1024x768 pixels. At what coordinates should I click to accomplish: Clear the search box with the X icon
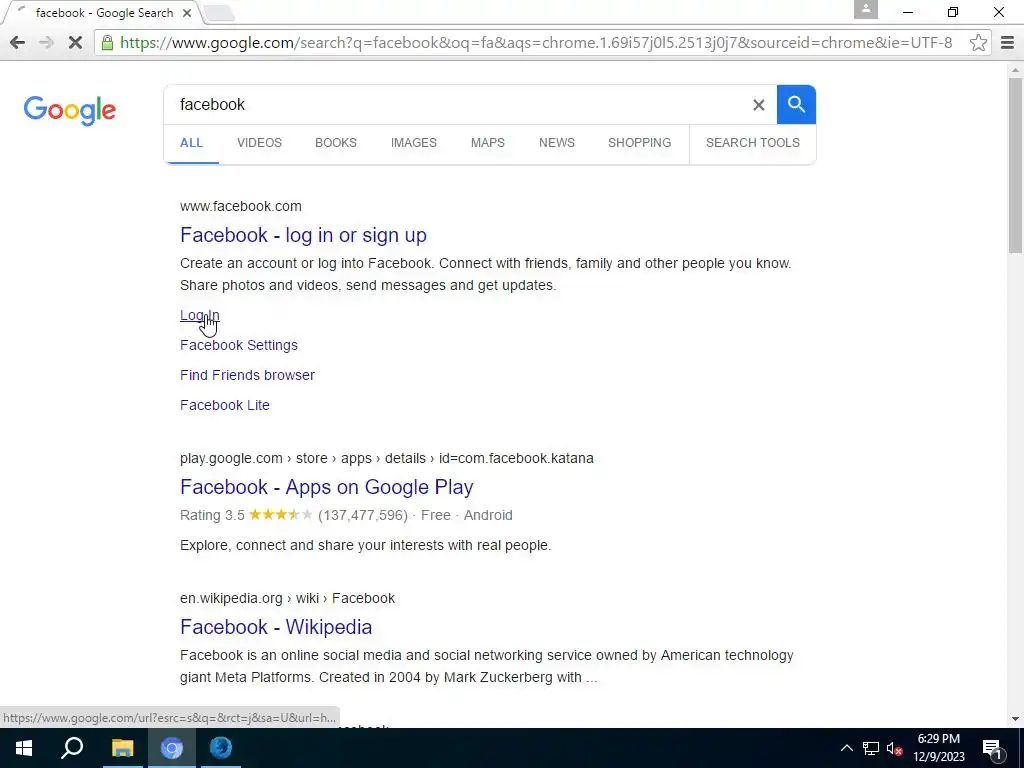758,104
